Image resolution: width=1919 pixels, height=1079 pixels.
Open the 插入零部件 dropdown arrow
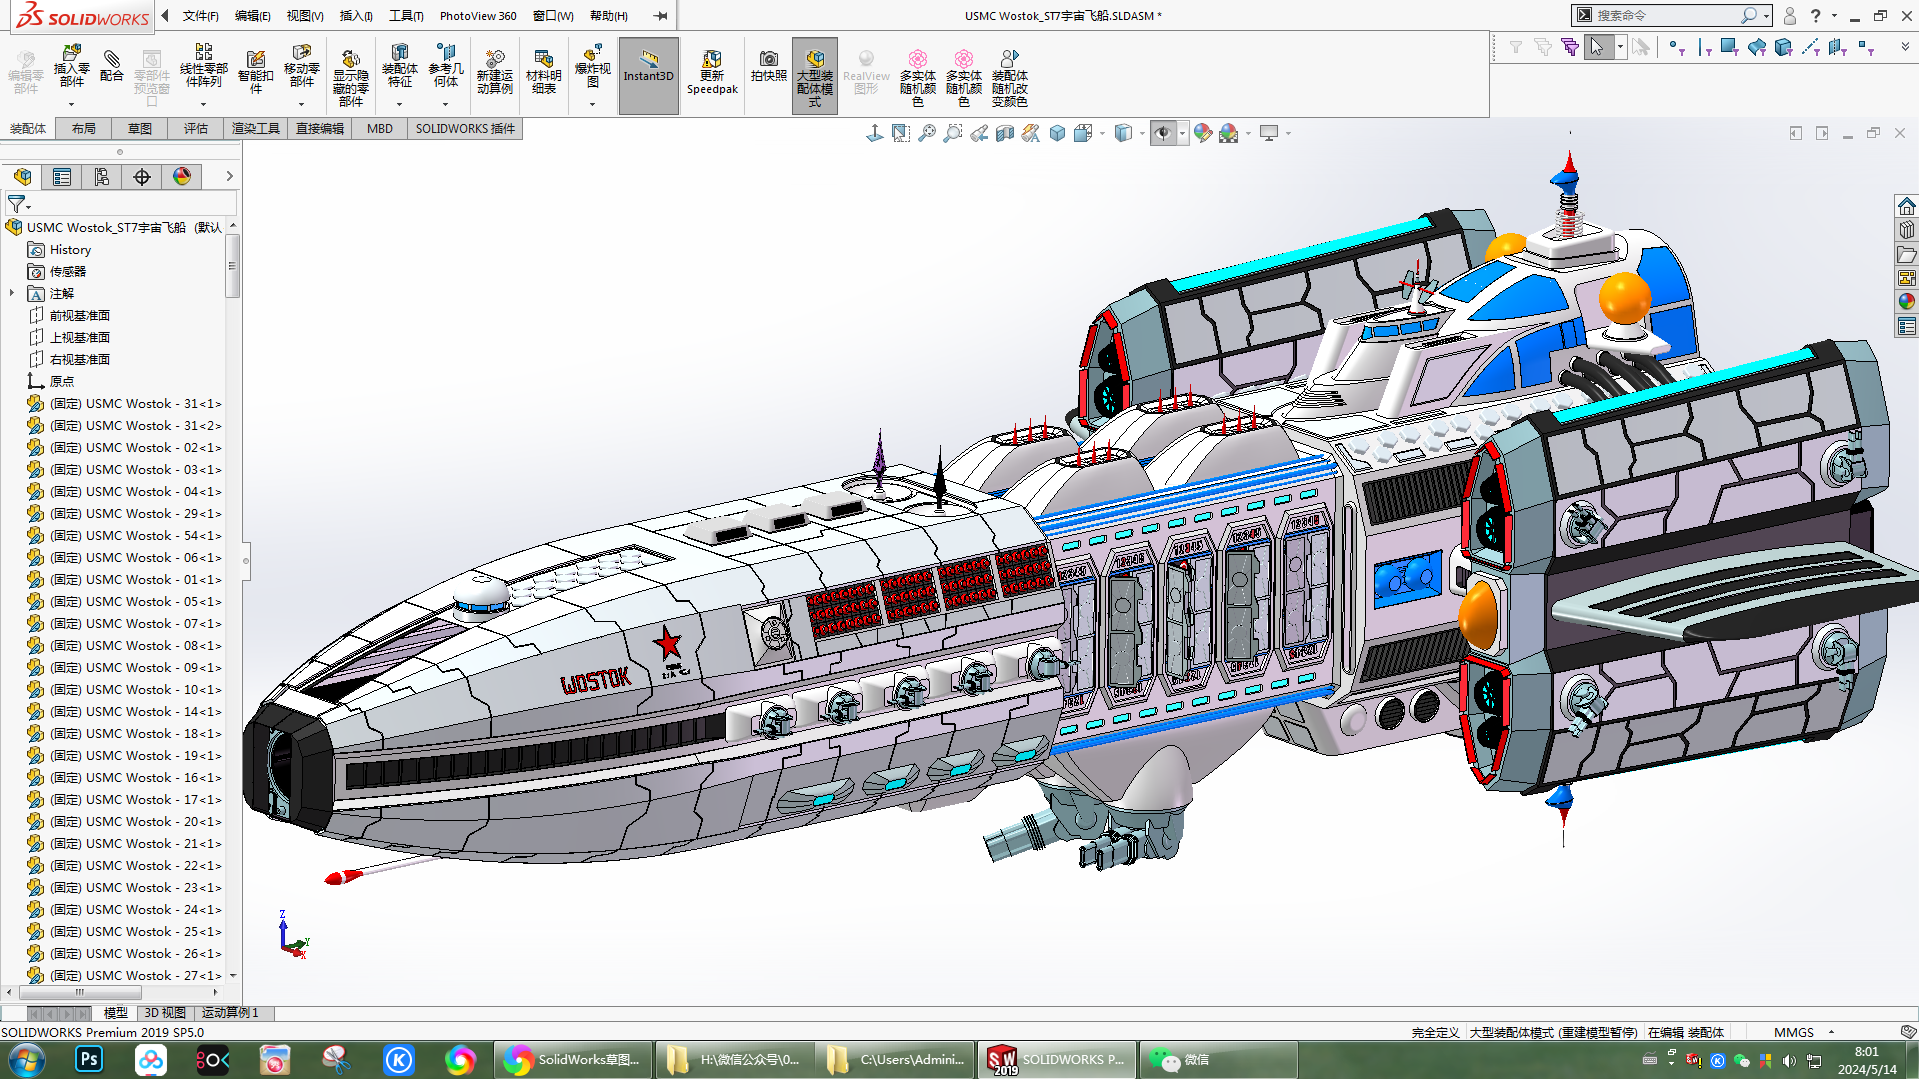point(71,104)
